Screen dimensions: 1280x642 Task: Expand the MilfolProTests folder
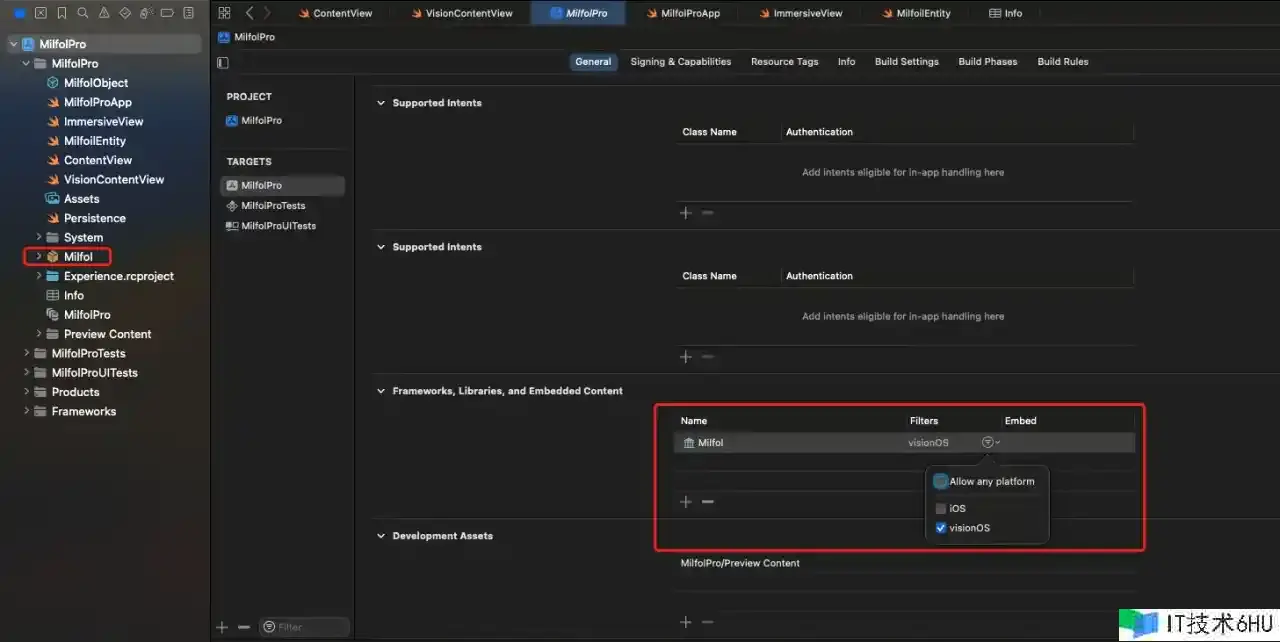tap(26, 353)
